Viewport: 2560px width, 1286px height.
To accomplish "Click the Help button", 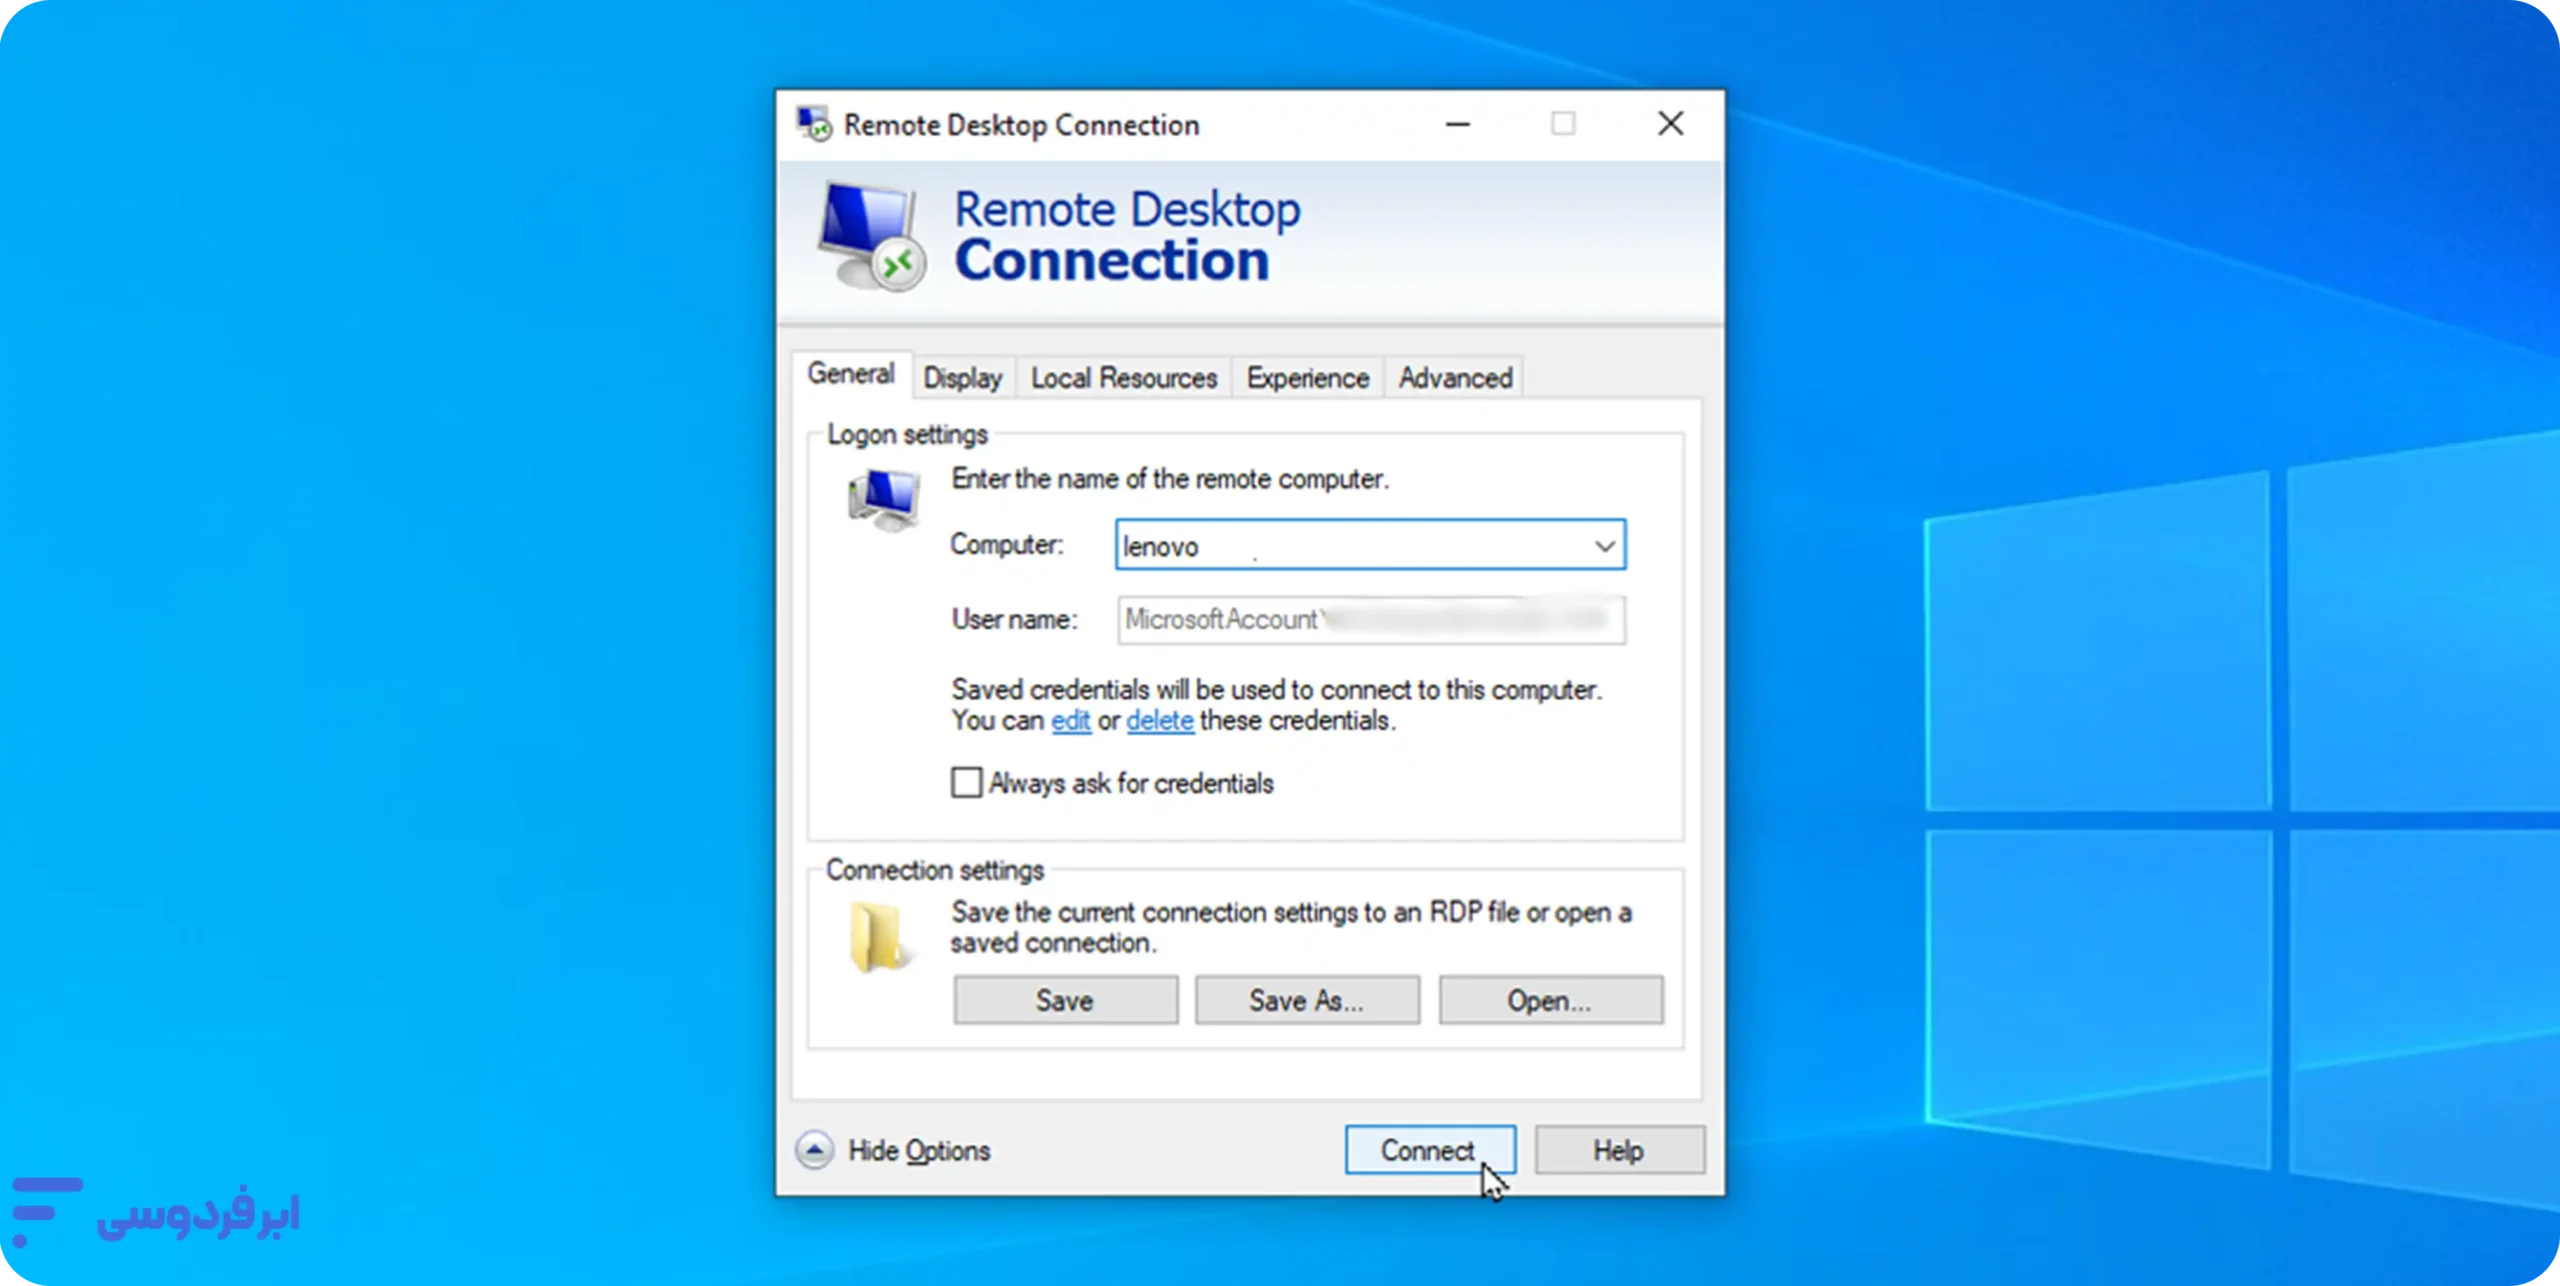I will 1619,1150.
